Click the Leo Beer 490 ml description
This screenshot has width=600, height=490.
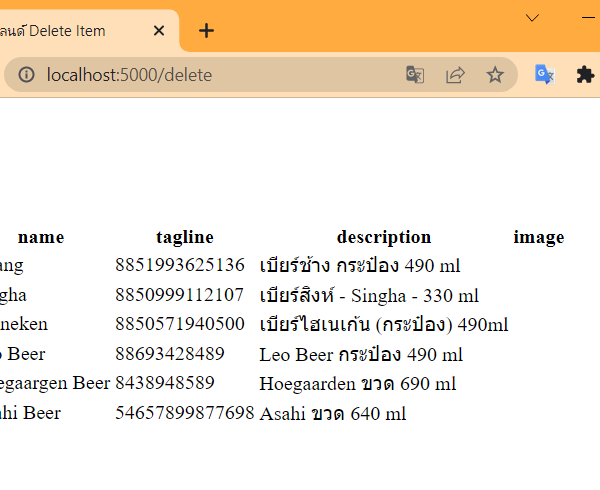point(361,354)
